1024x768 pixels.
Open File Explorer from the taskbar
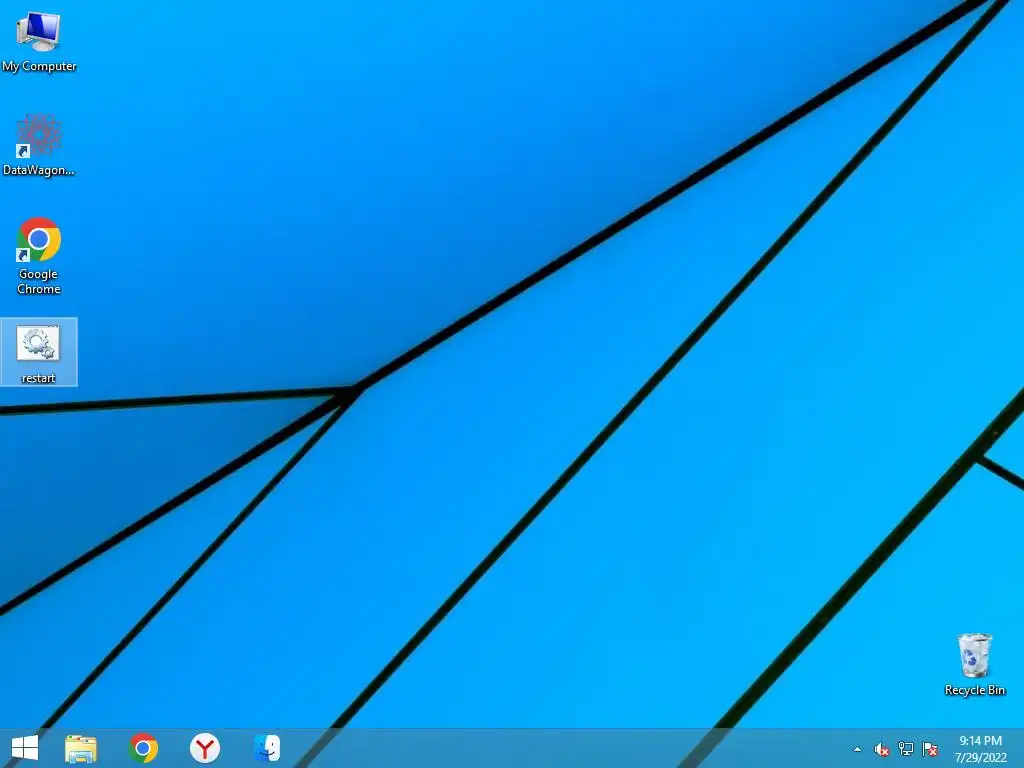pyautogui.click(x=81, y=748)
